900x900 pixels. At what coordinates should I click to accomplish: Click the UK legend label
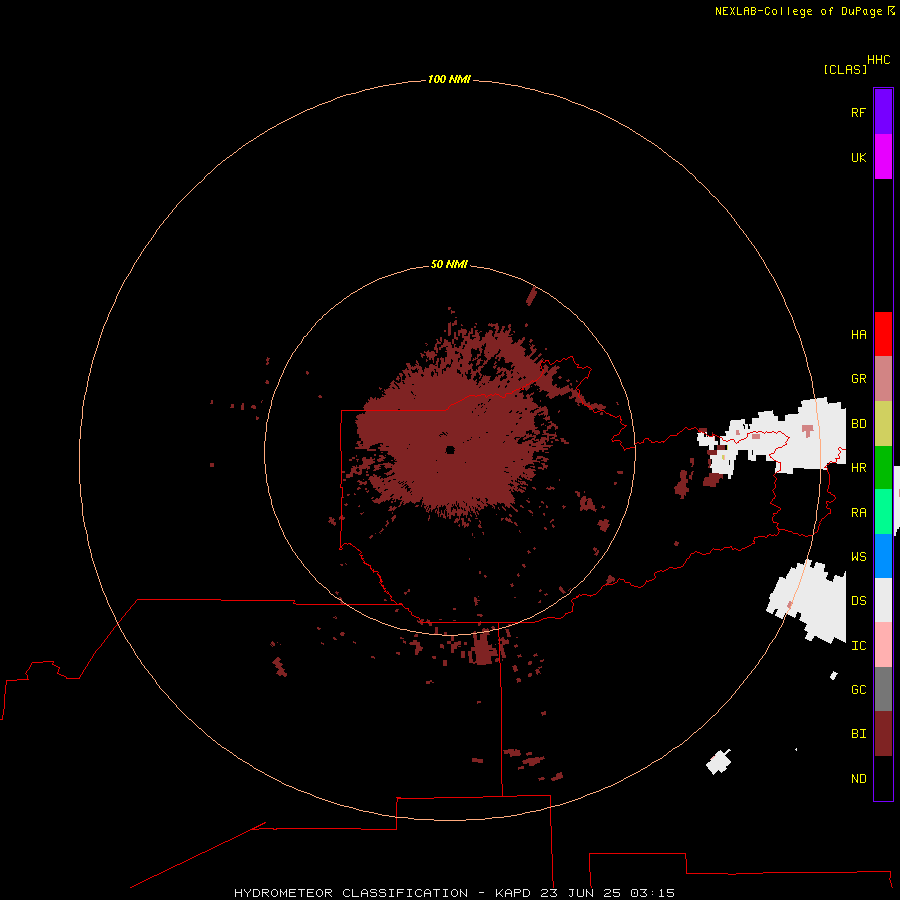[x=858, y=157]
